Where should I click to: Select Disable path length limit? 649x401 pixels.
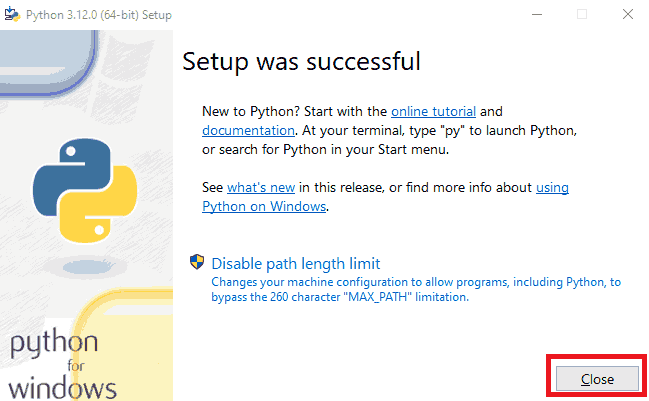pyautogui.click(x=295, y=263)
